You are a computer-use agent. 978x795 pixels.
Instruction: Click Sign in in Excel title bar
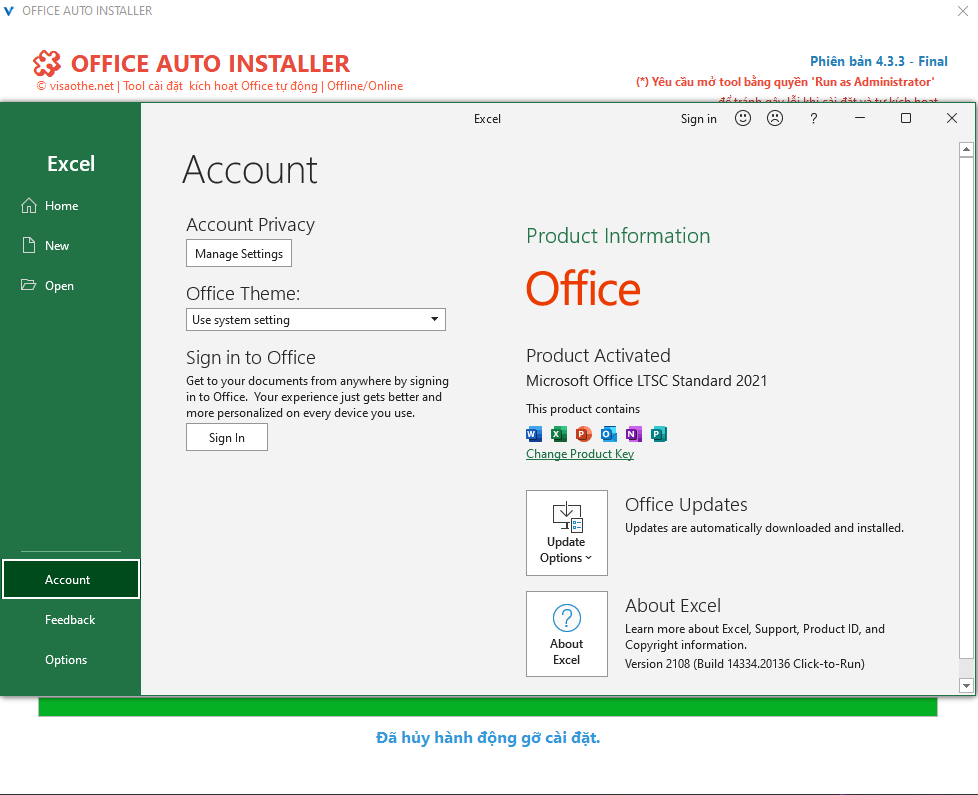[x=699, y=118]
